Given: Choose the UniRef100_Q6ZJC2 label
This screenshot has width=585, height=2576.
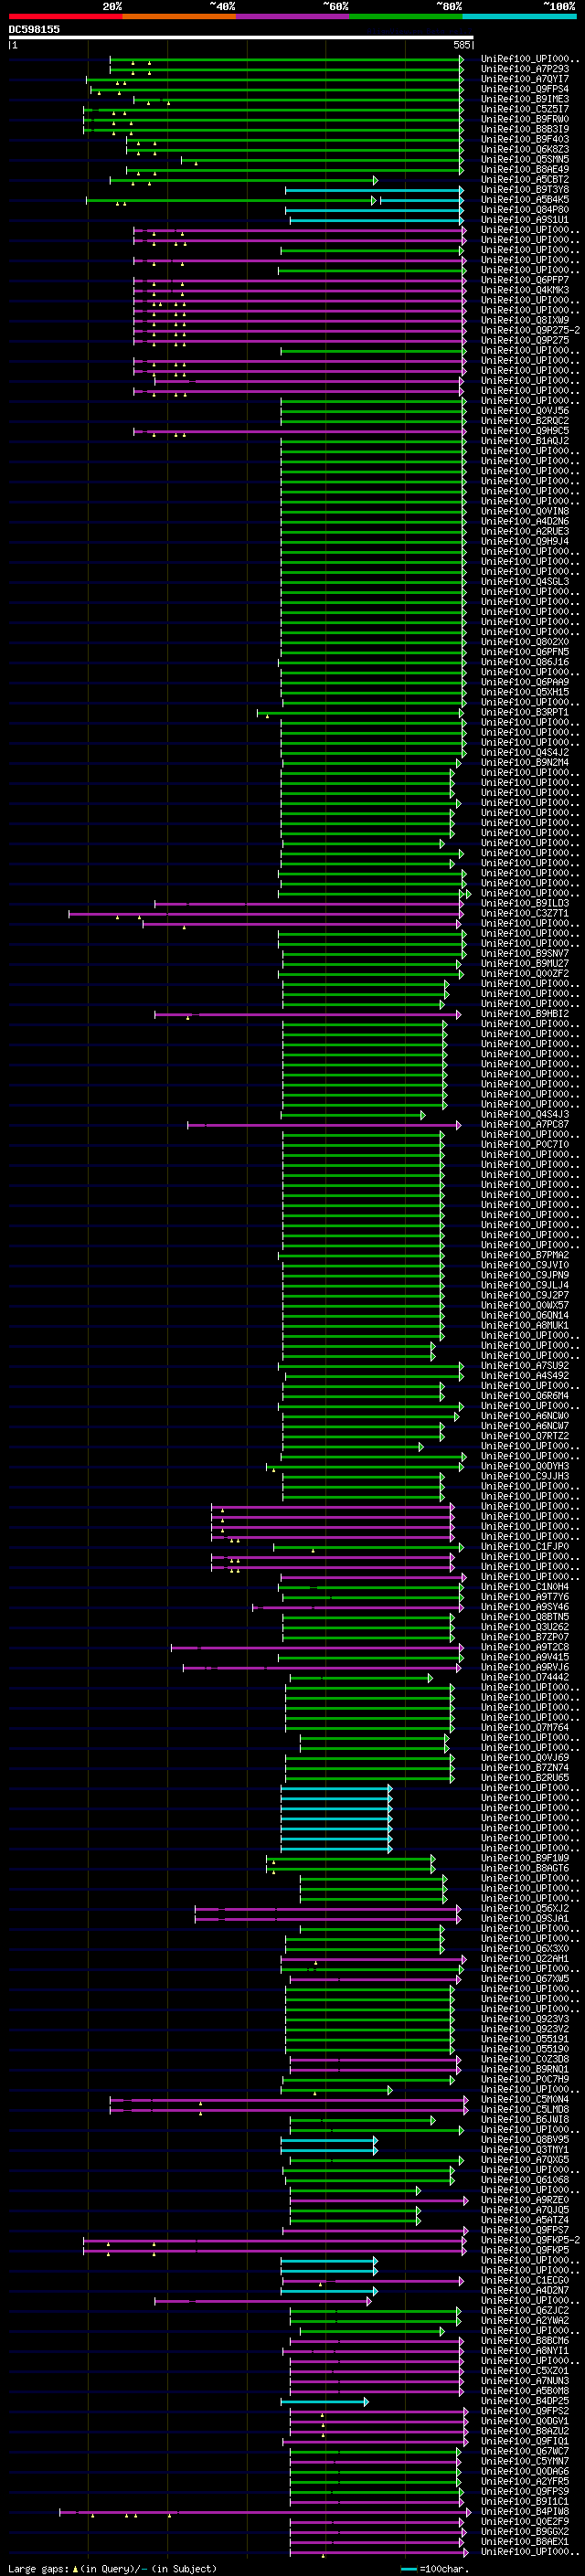Looking at the screenshot, I should [525, 2311].
